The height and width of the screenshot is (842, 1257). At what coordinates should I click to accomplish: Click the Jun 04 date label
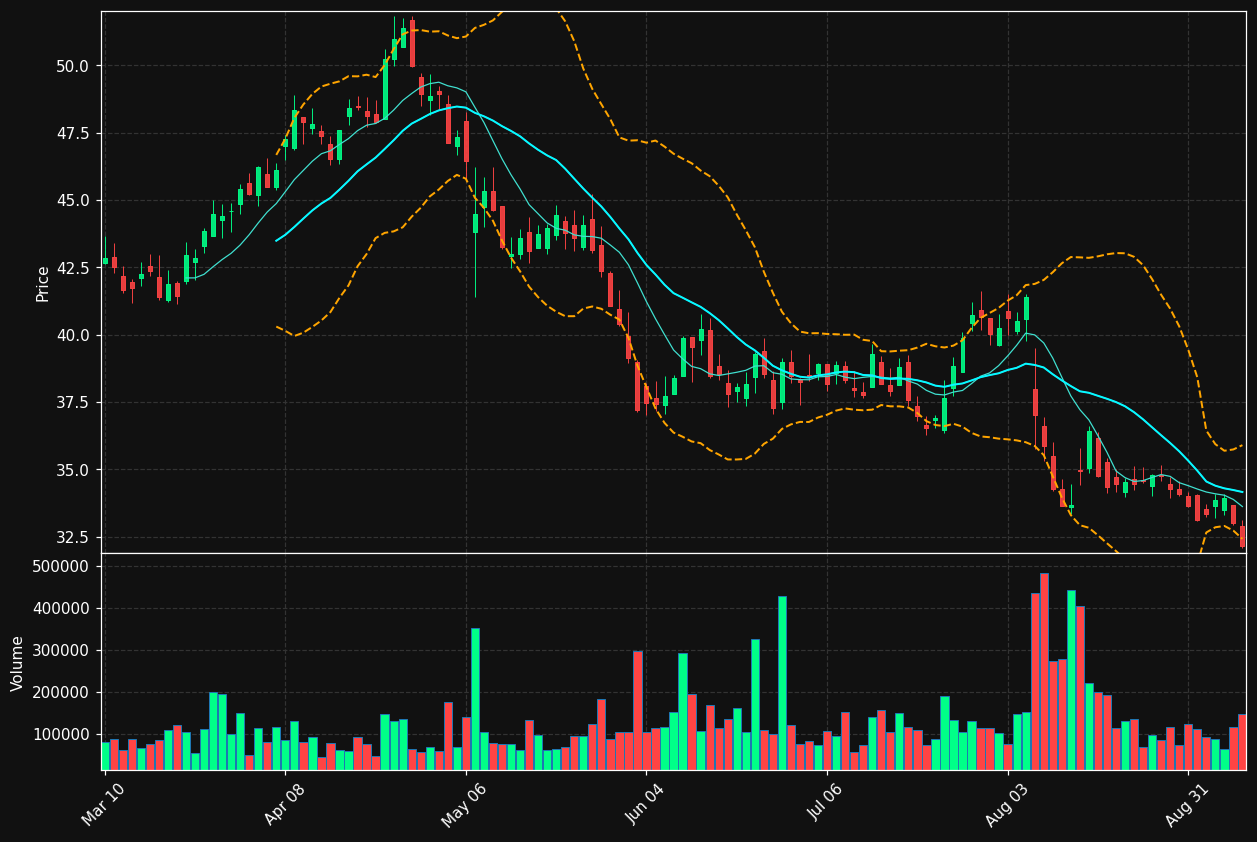coord(645,805)
